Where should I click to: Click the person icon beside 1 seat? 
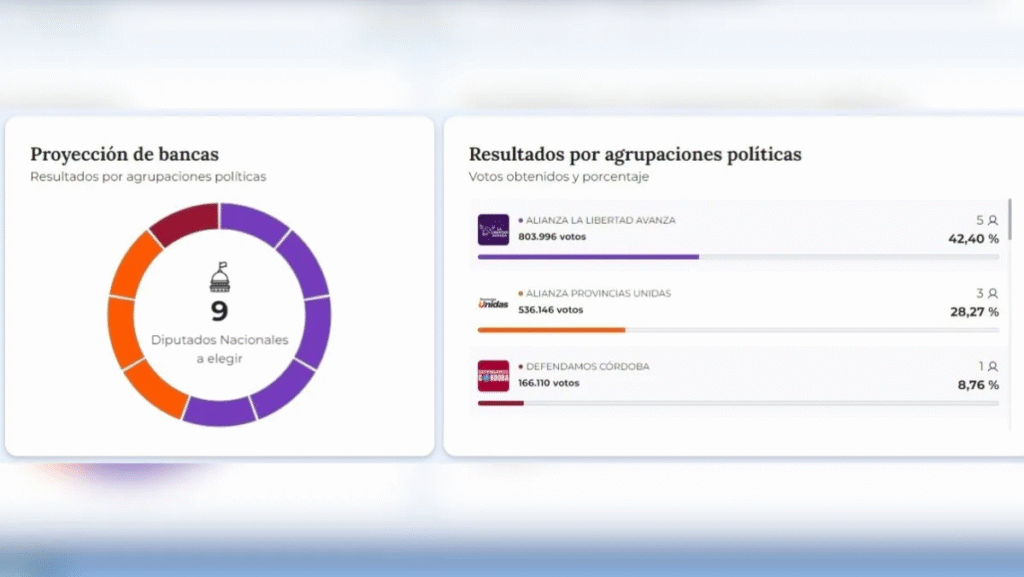coord(993,366)
